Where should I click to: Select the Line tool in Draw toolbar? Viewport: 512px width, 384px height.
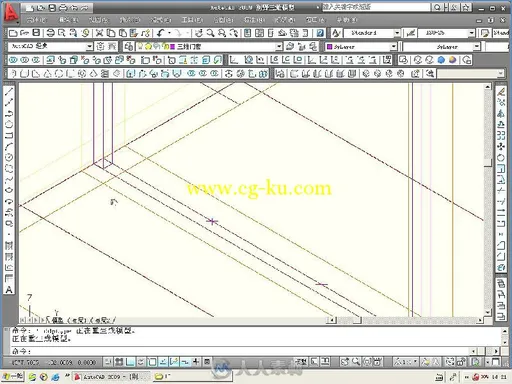pyautogui.click(x=9, y=91)
